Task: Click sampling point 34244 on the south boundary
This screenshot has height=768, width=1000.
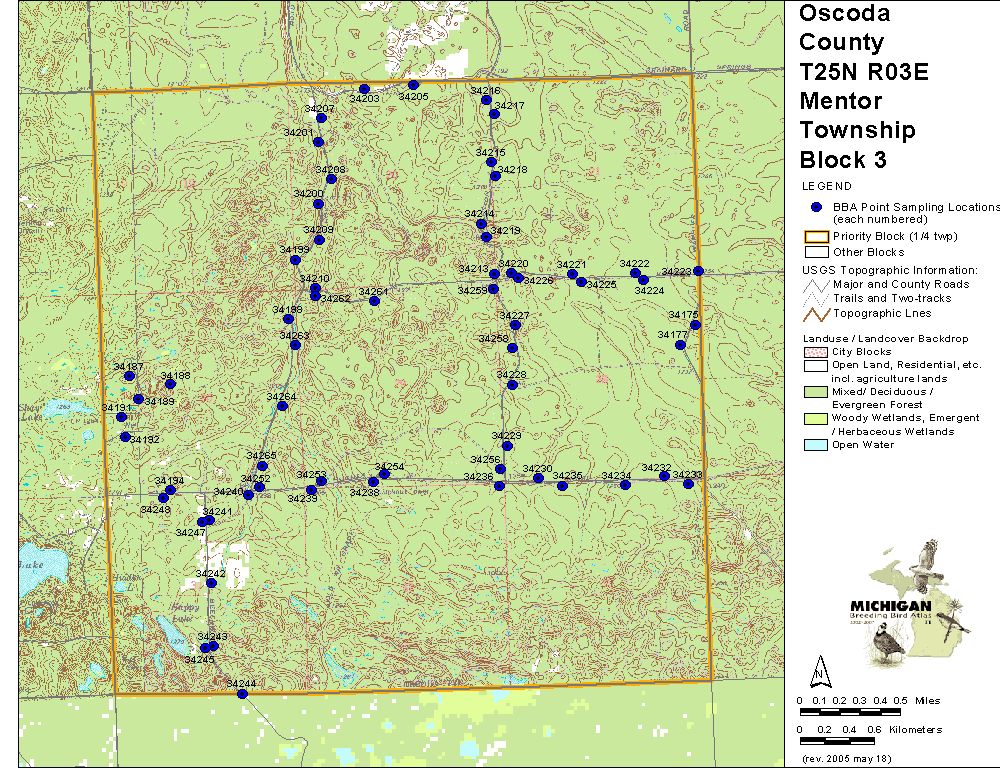Action: point(242,694)
